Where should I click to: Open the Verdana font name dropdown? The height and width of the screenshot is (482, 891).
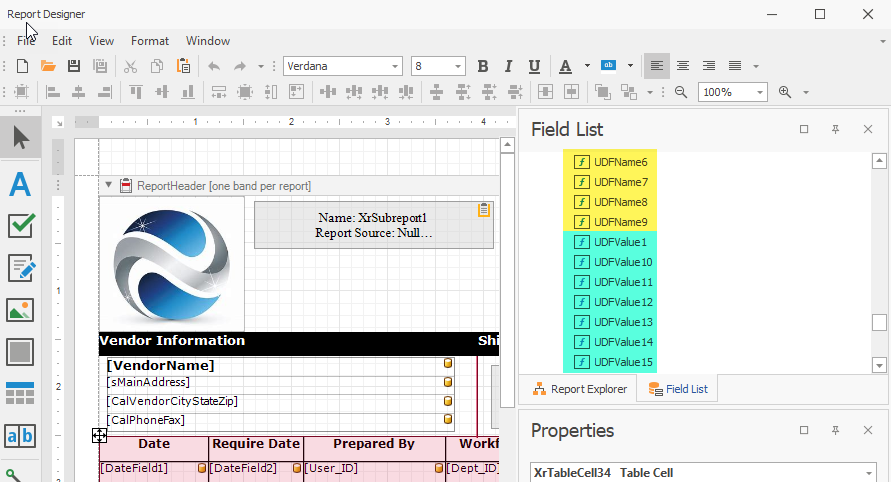pyautogui.click(x=393, y=66)
